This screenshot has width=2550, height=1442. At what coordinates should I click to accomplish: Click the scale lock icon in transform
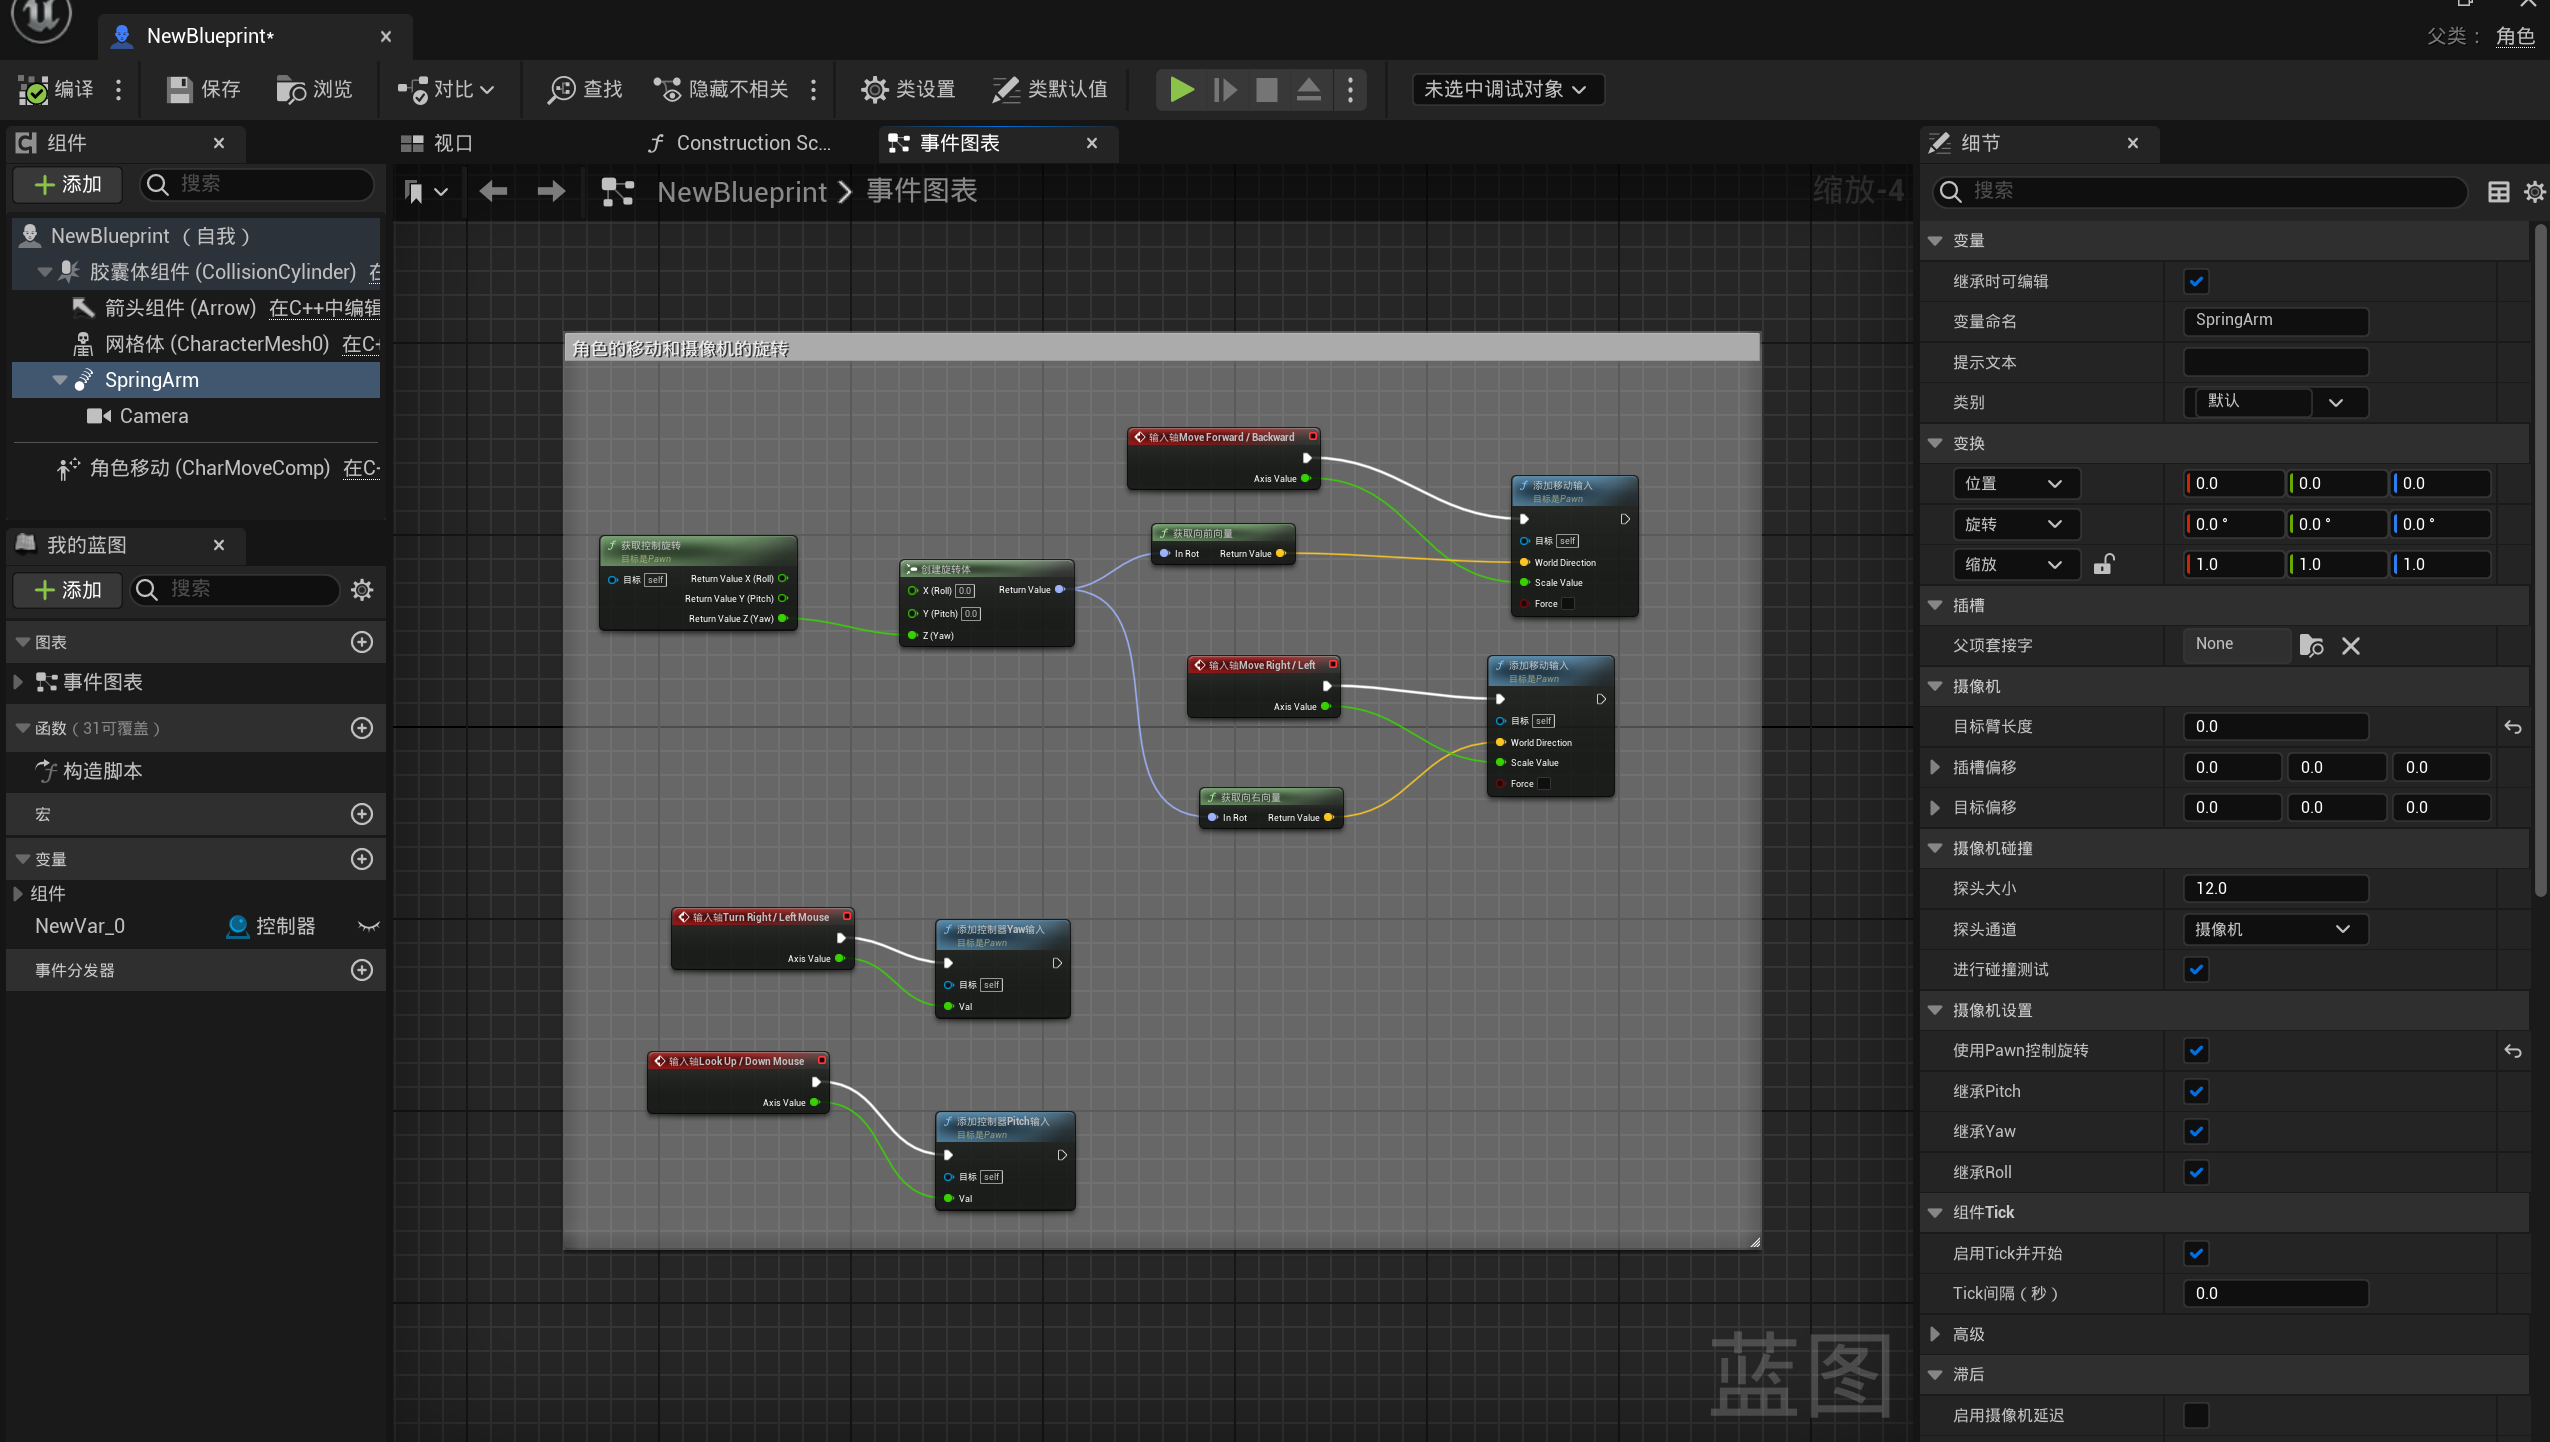[2103, 565]
